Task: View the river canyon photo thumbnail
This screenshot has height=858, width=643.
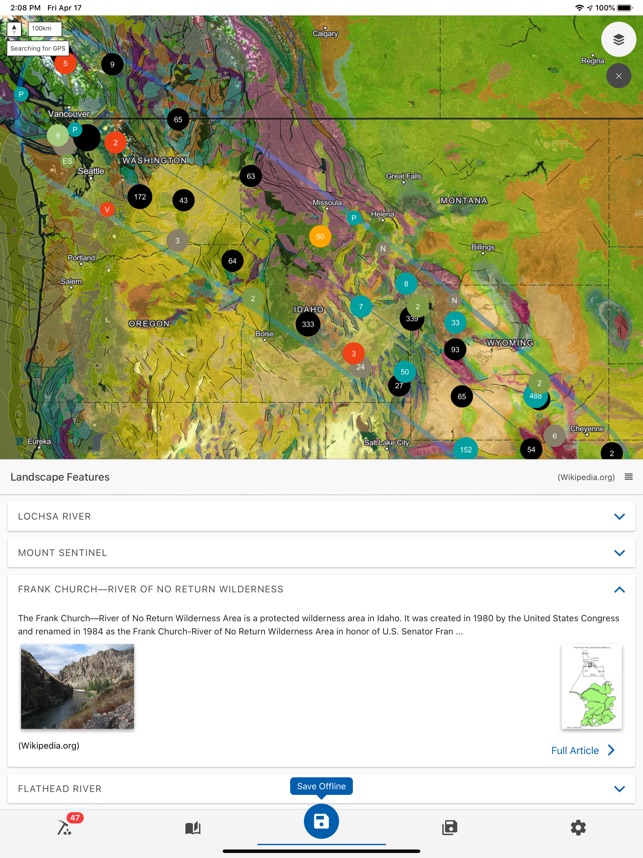Action: point(77,687)
